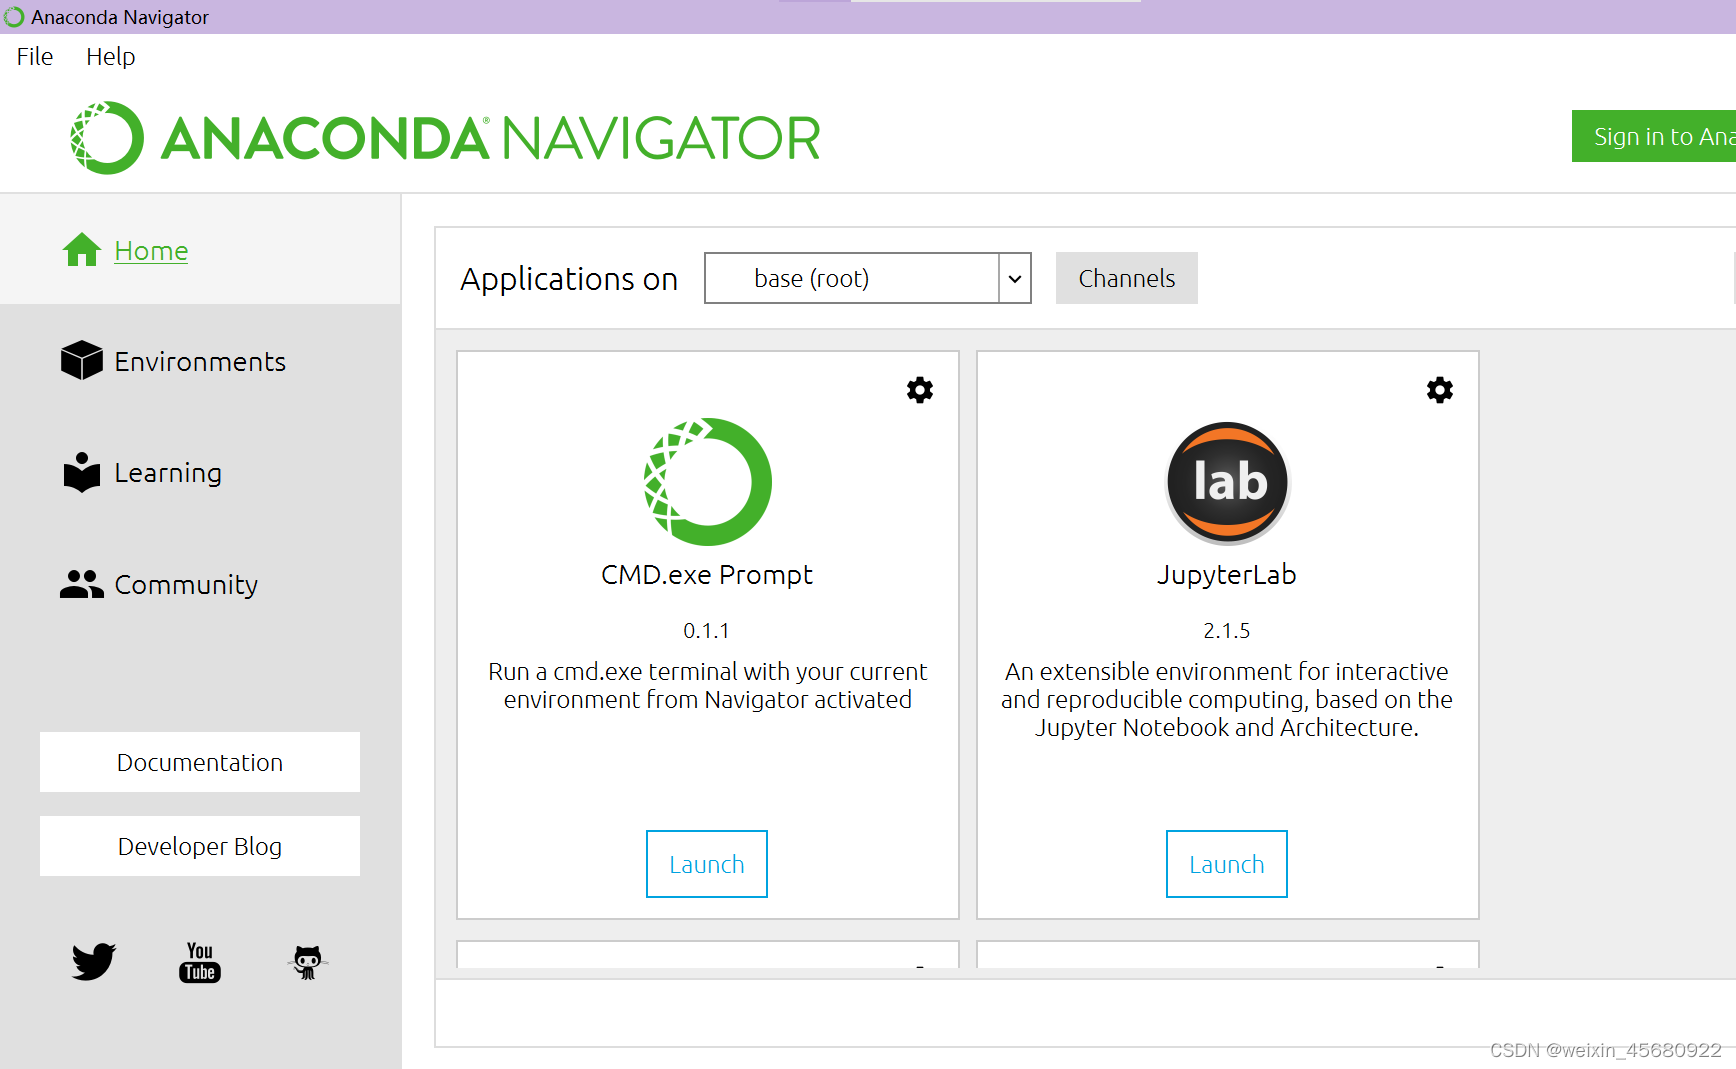This screenshot has width=1736, height=1069.
Task: Click the Environments cube icon
Action: coord(82,360)
